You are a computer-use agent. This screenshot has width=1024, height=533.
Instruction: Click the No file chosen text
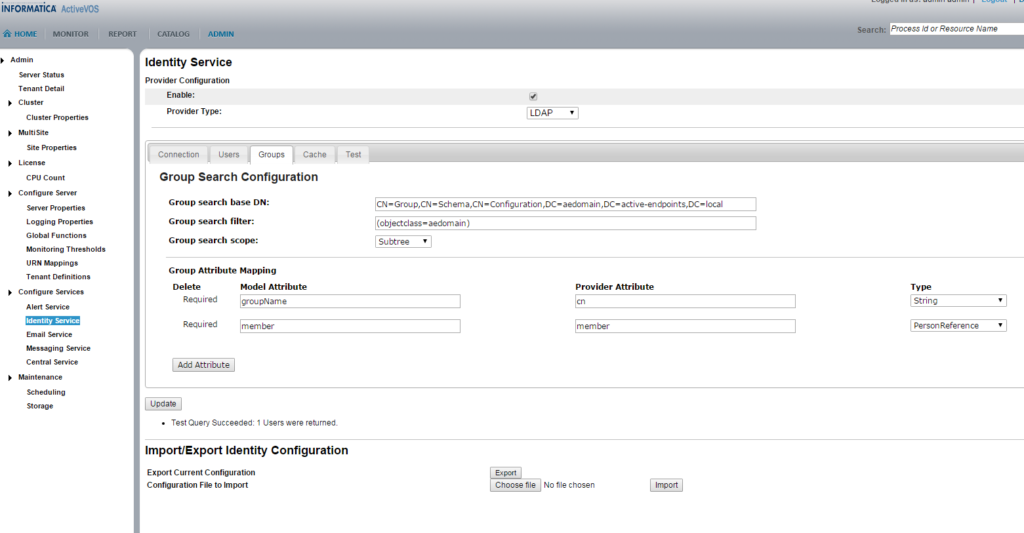click(x=569, y=485)
